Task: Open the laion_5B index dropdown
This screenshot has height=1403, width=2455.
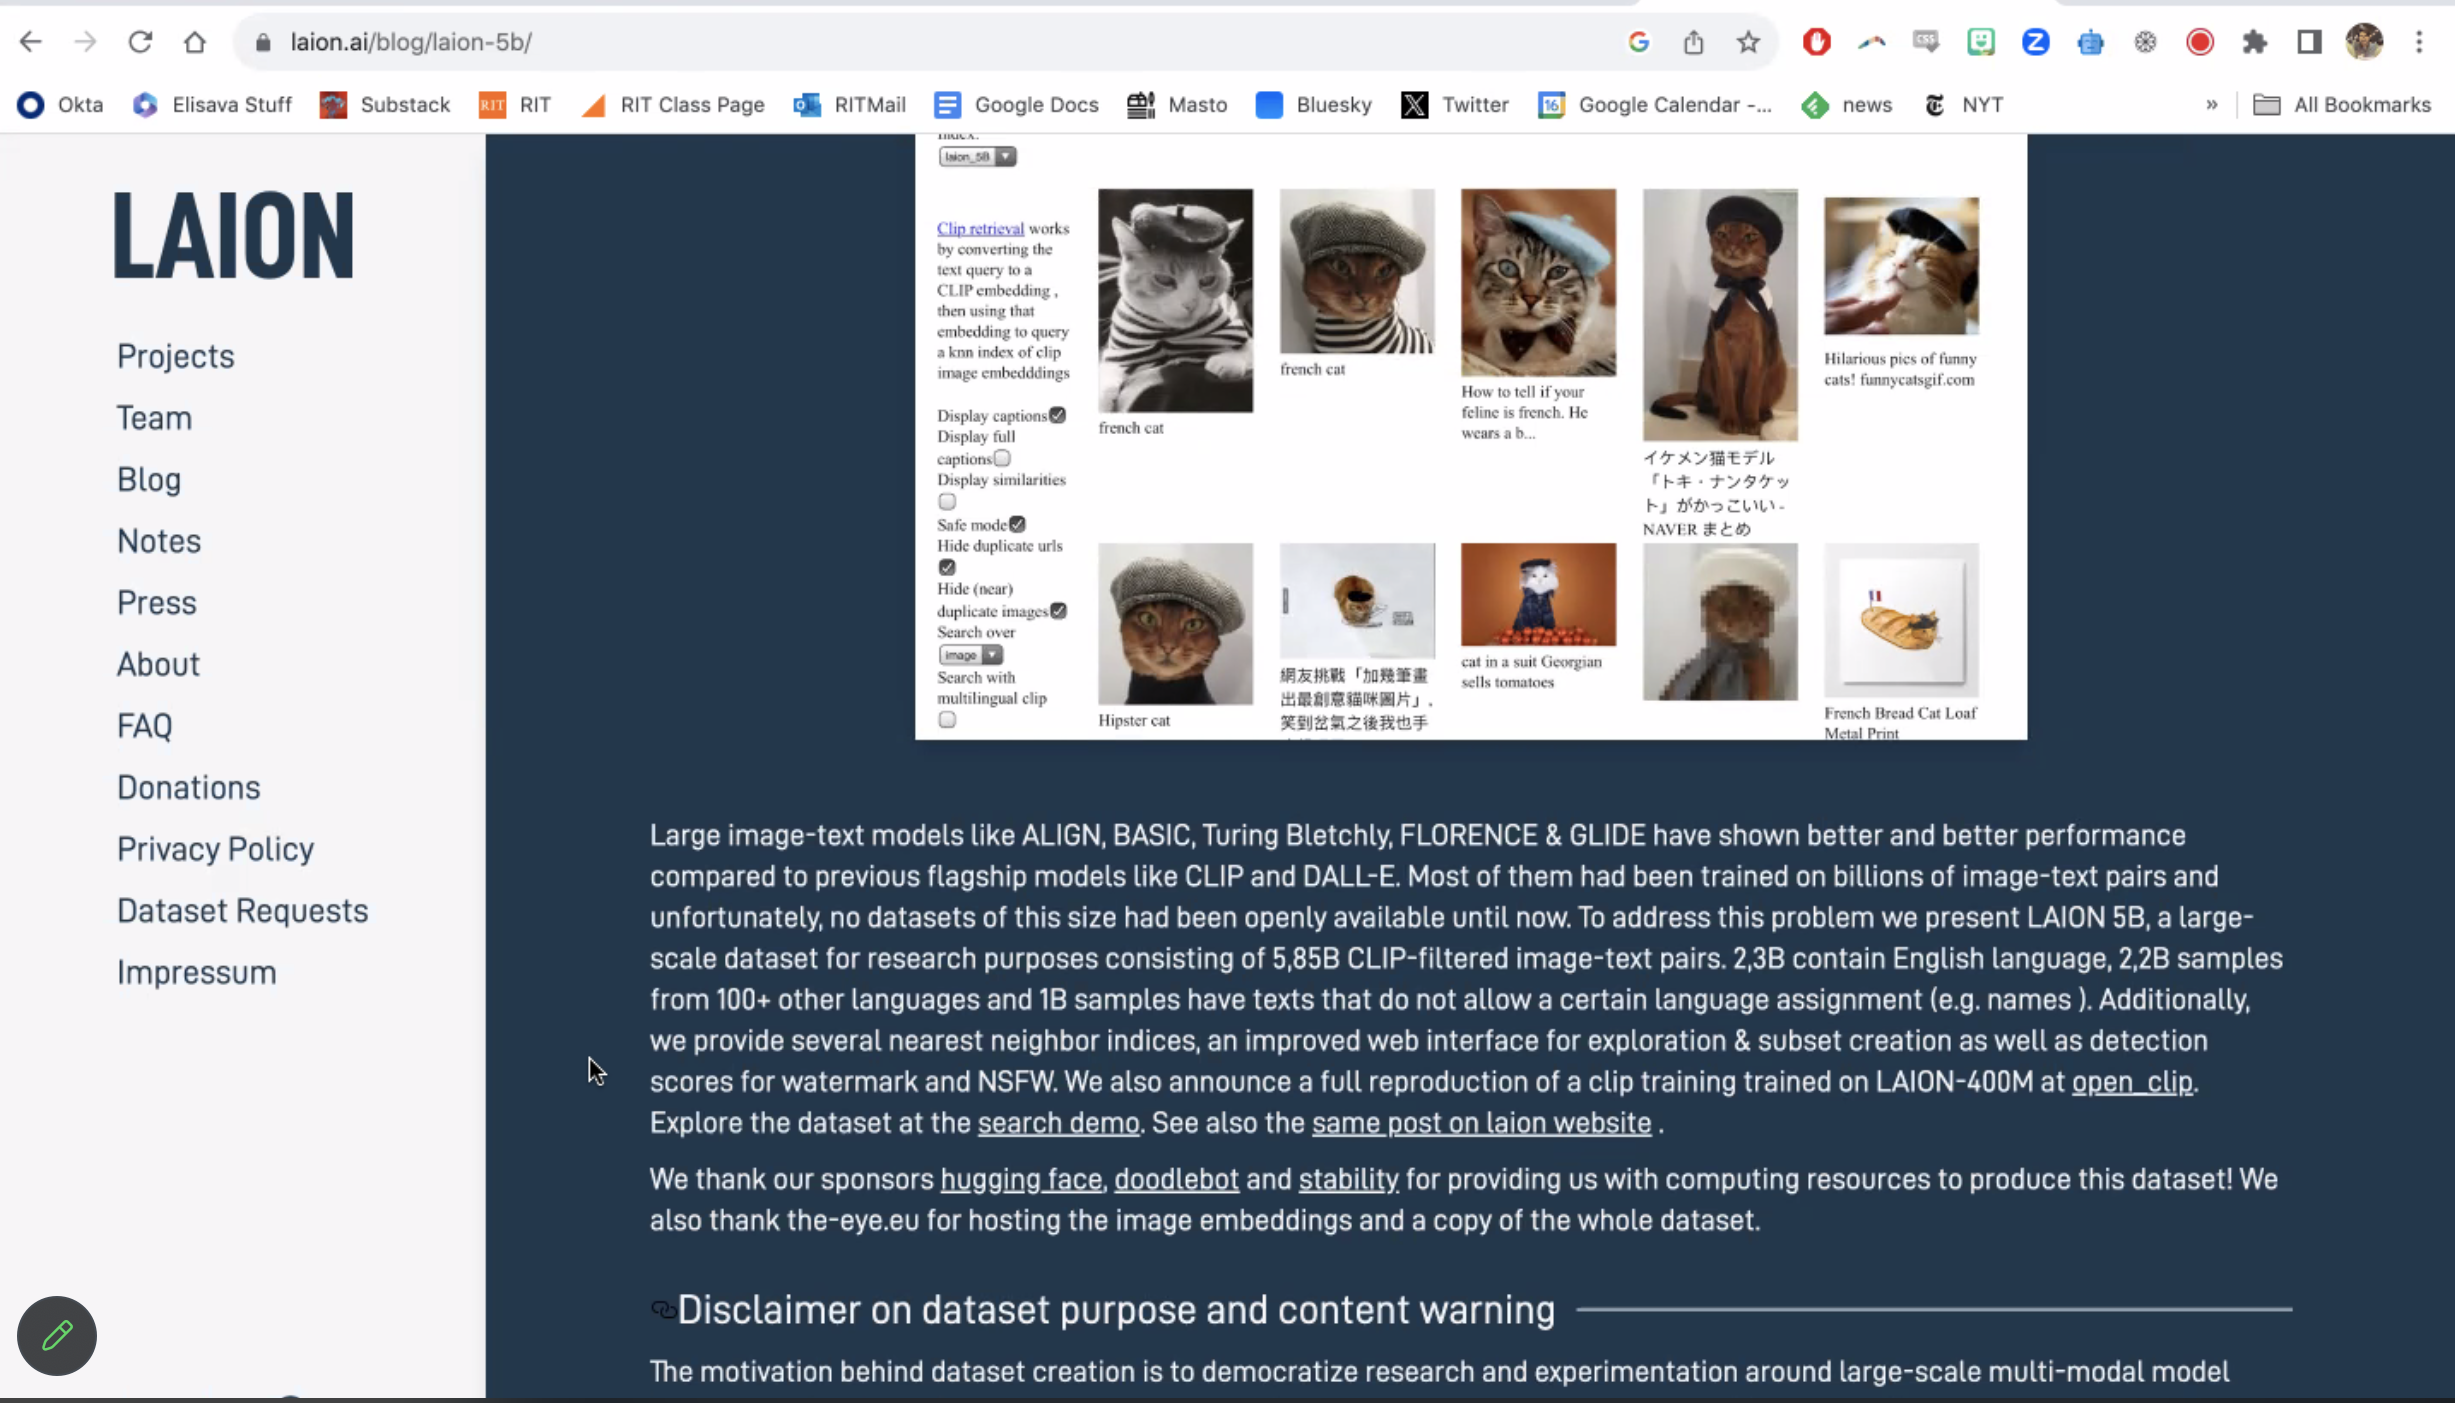Action: [977, 157]
